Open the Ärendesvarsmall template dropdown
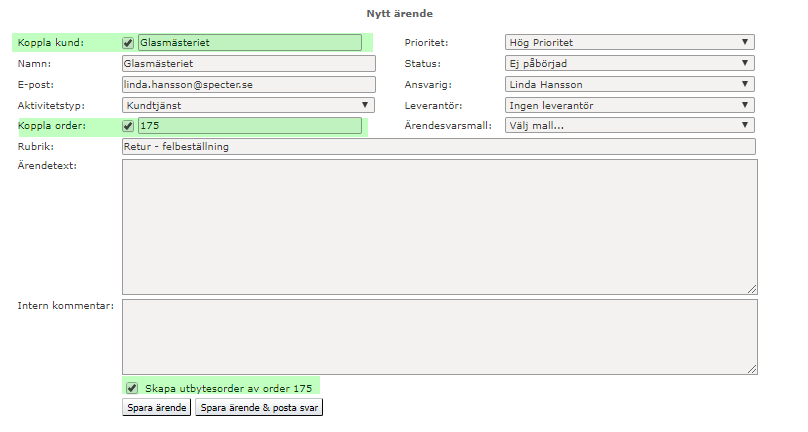Viewport: 808px width, 432px height. (629, 126)
